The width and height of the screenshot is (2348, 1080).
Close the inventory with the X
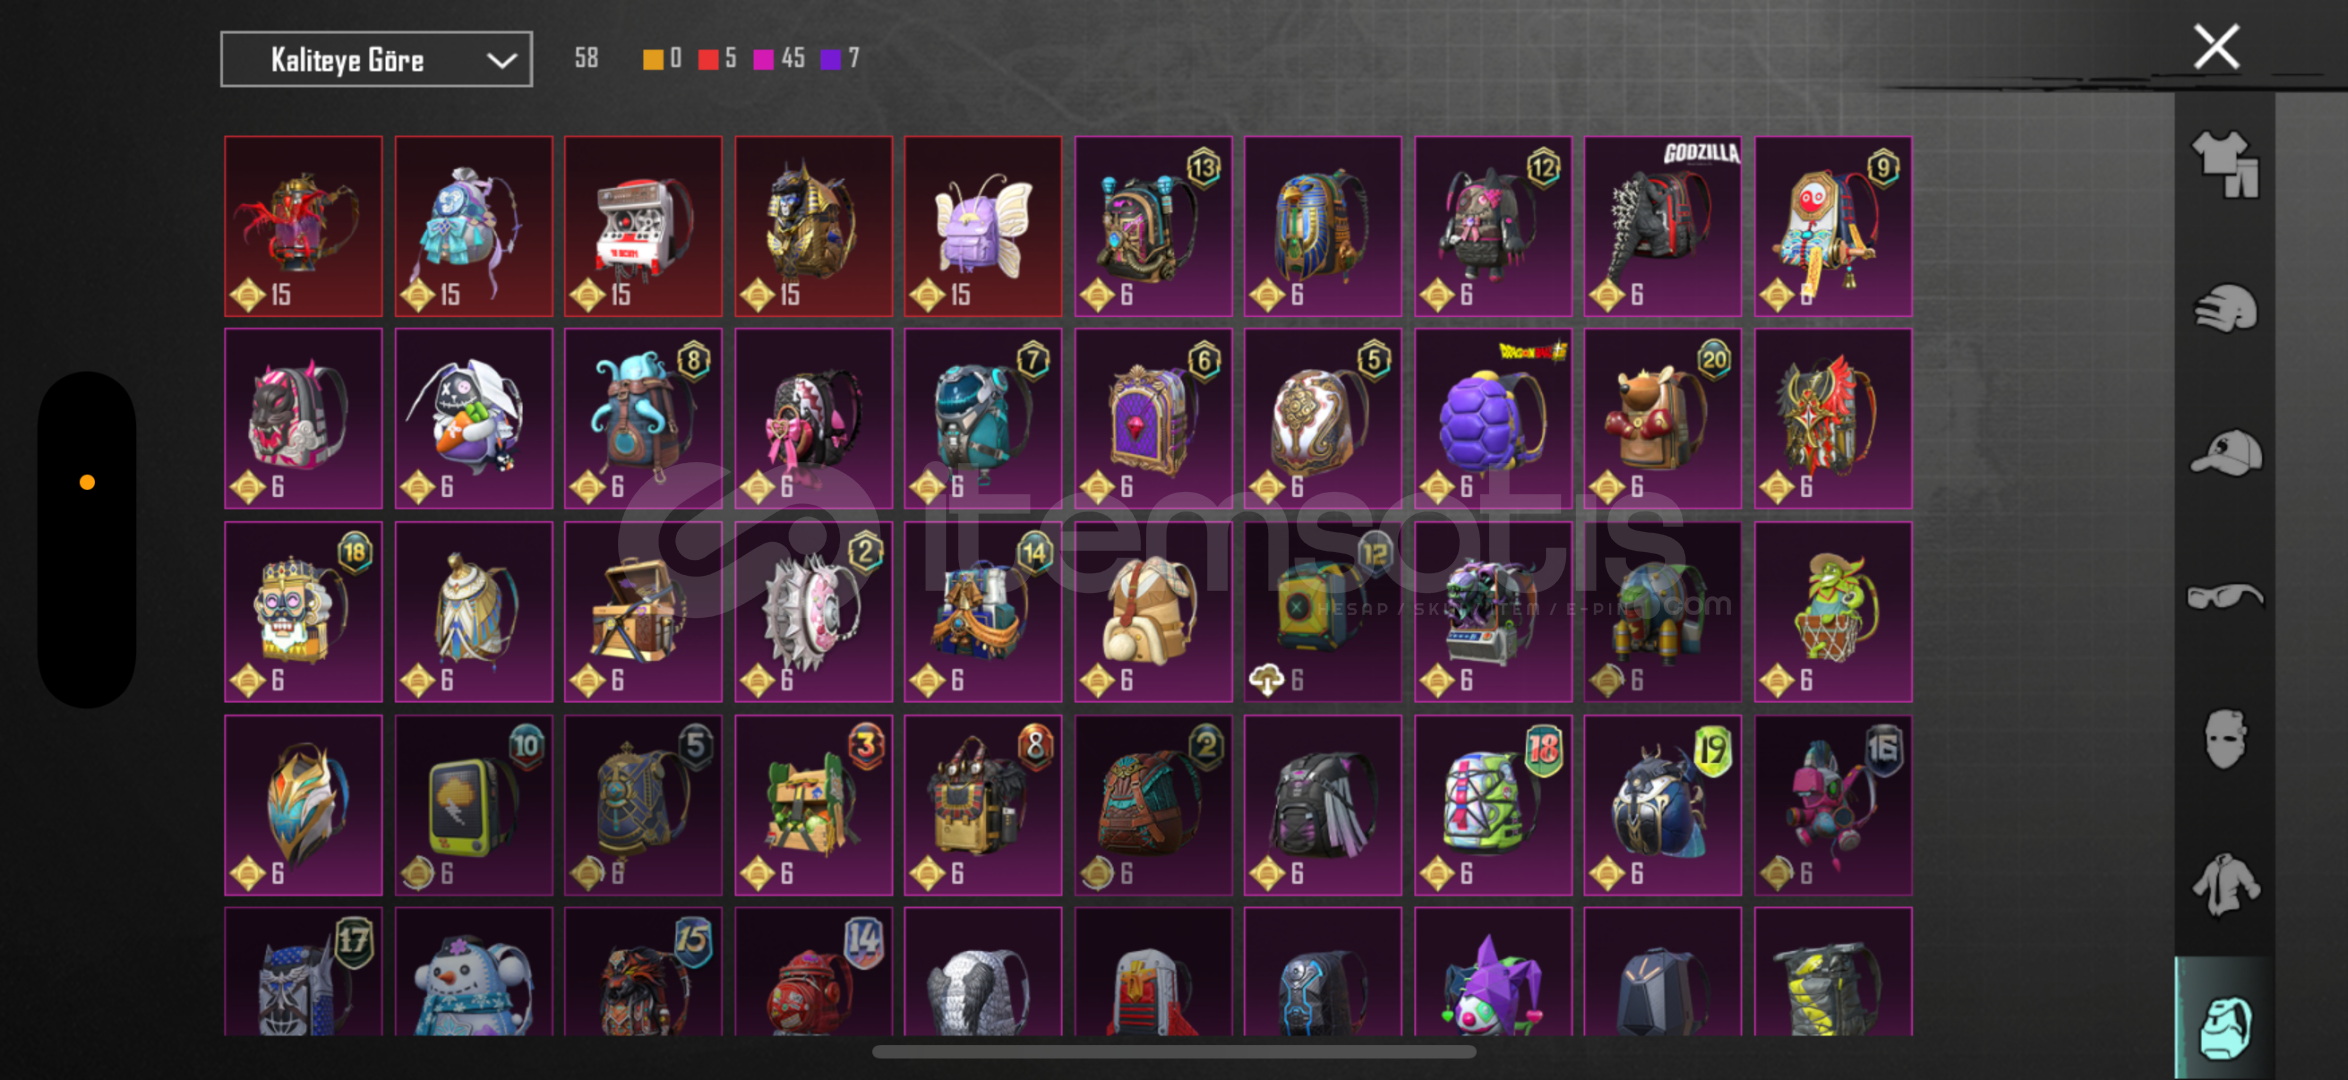[2216, 47]
